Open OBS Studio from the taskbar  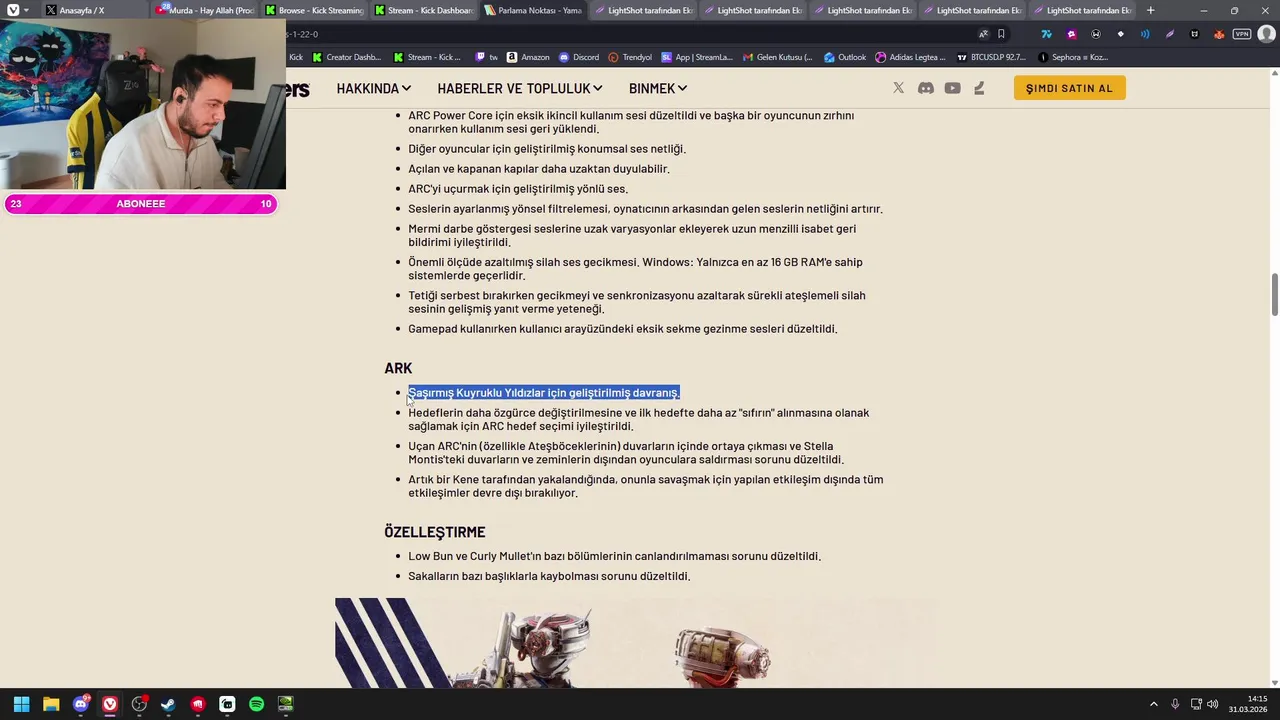[x=139, y=704]
